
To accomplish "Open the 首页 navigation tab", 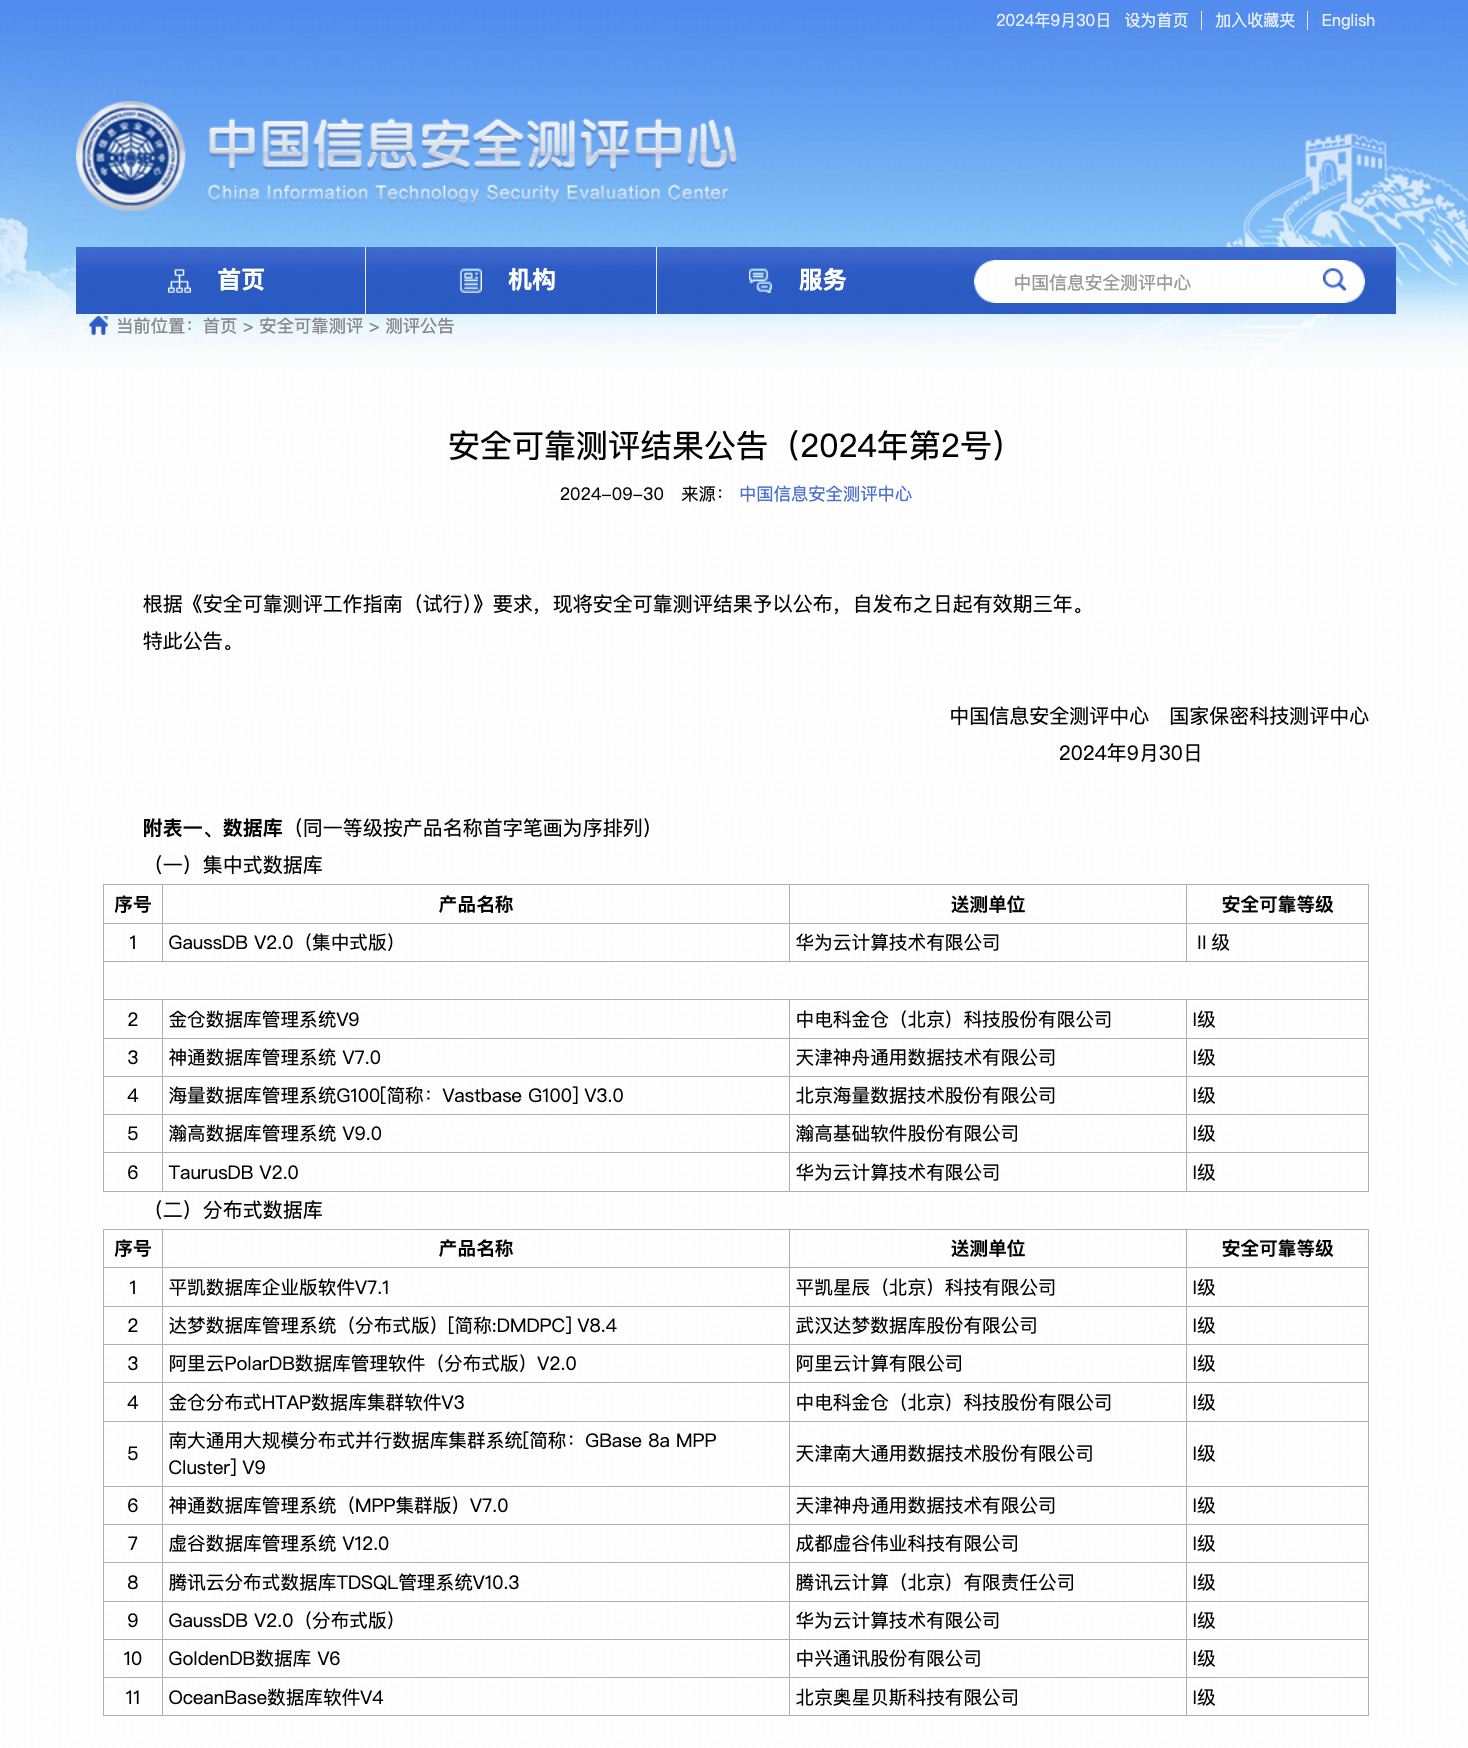I will pos(221,280).
